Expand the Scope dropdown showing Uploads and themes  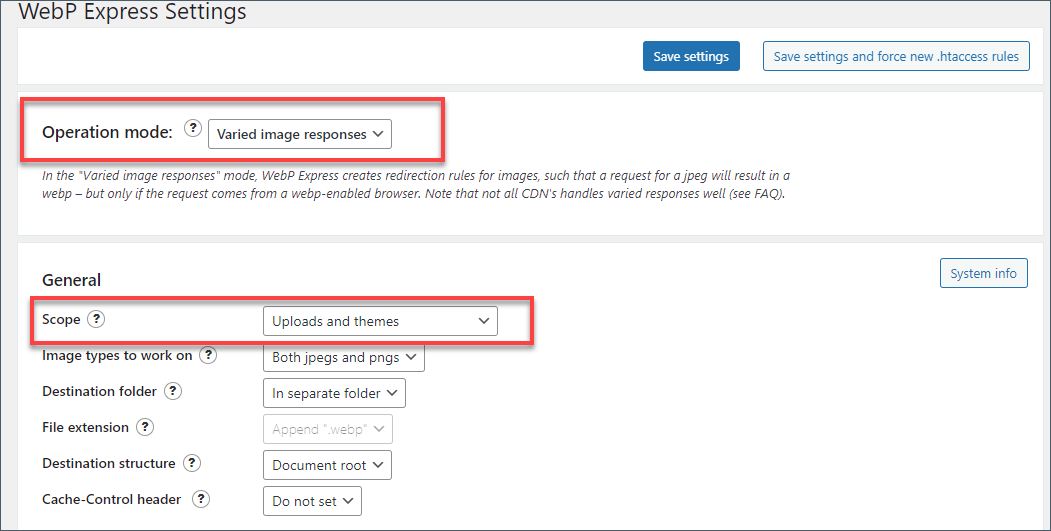click(x=380, y=321)
